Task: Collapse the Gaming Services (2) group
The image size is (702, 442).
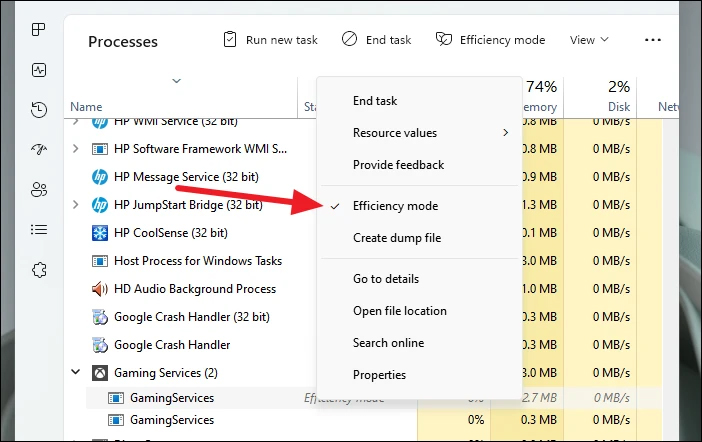Action: (x=76, y=372)
